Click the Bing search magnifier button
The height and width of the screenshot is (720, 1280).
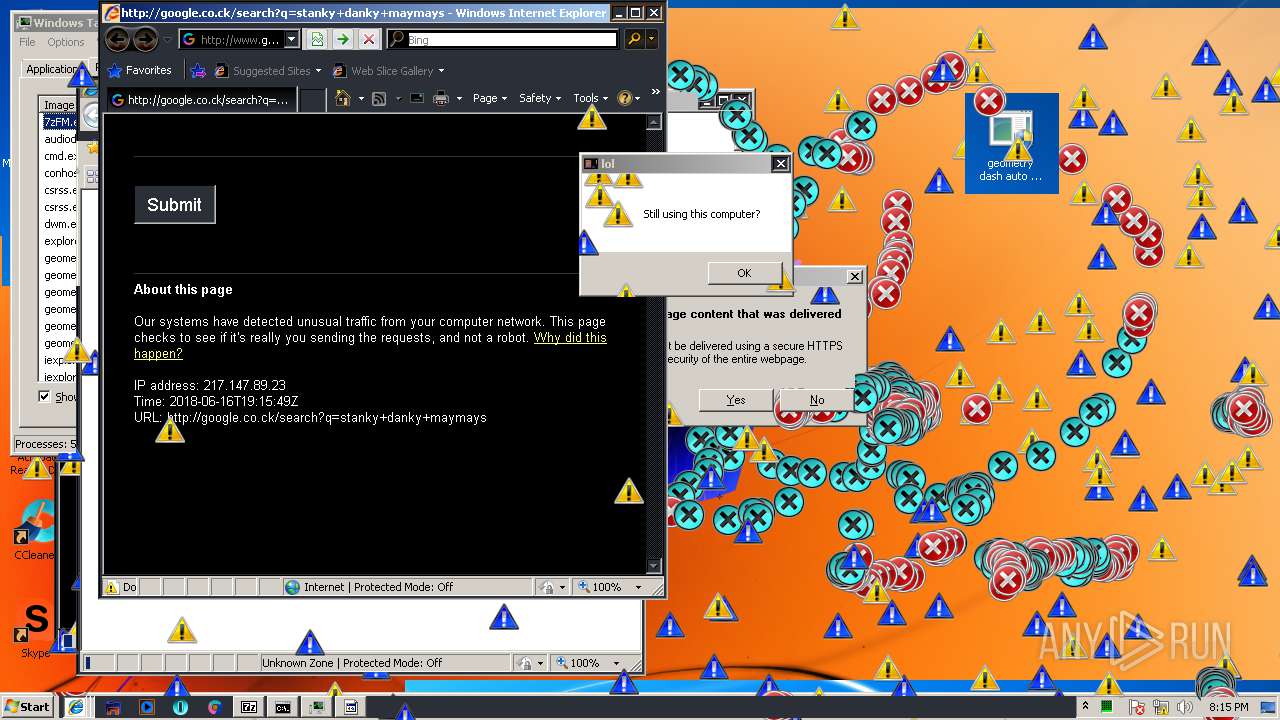pyautogui.click(x=633, y=39)
